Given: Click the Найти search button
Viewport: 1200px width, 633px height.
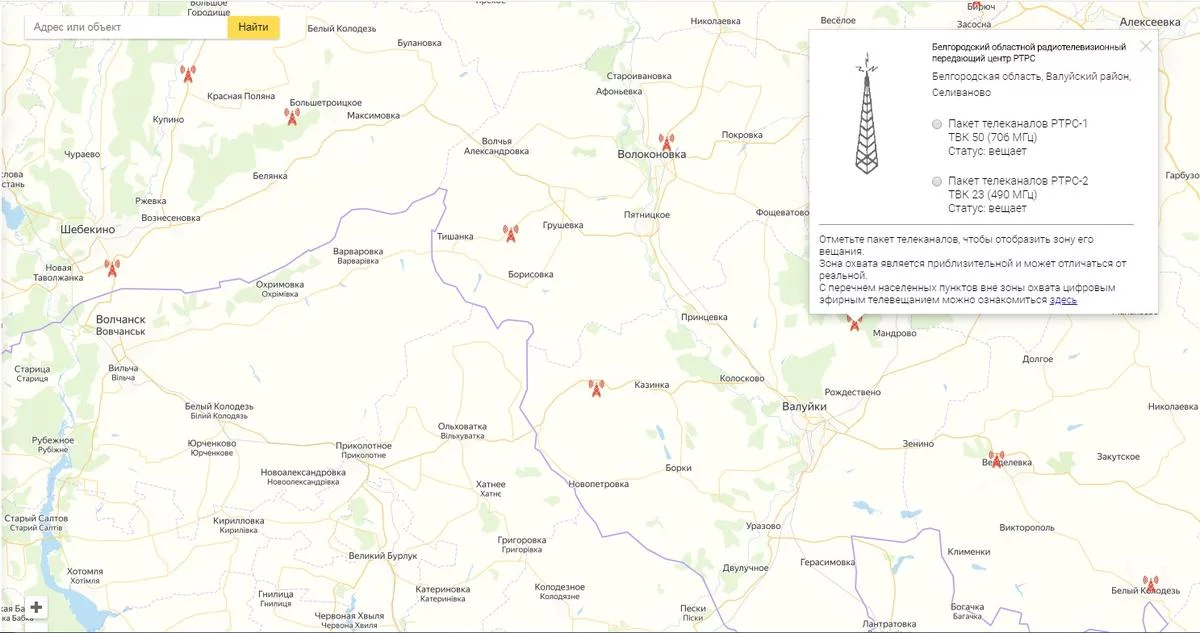Looking at the screenshot, I should pyautogui.click(x=253, y=27).
